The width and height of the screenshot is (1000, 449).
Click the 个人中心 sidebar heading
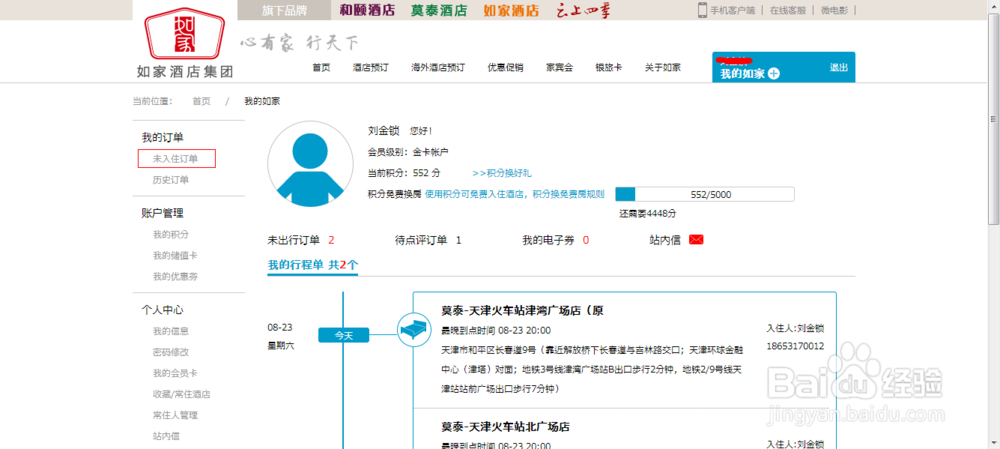pos(163,310)
